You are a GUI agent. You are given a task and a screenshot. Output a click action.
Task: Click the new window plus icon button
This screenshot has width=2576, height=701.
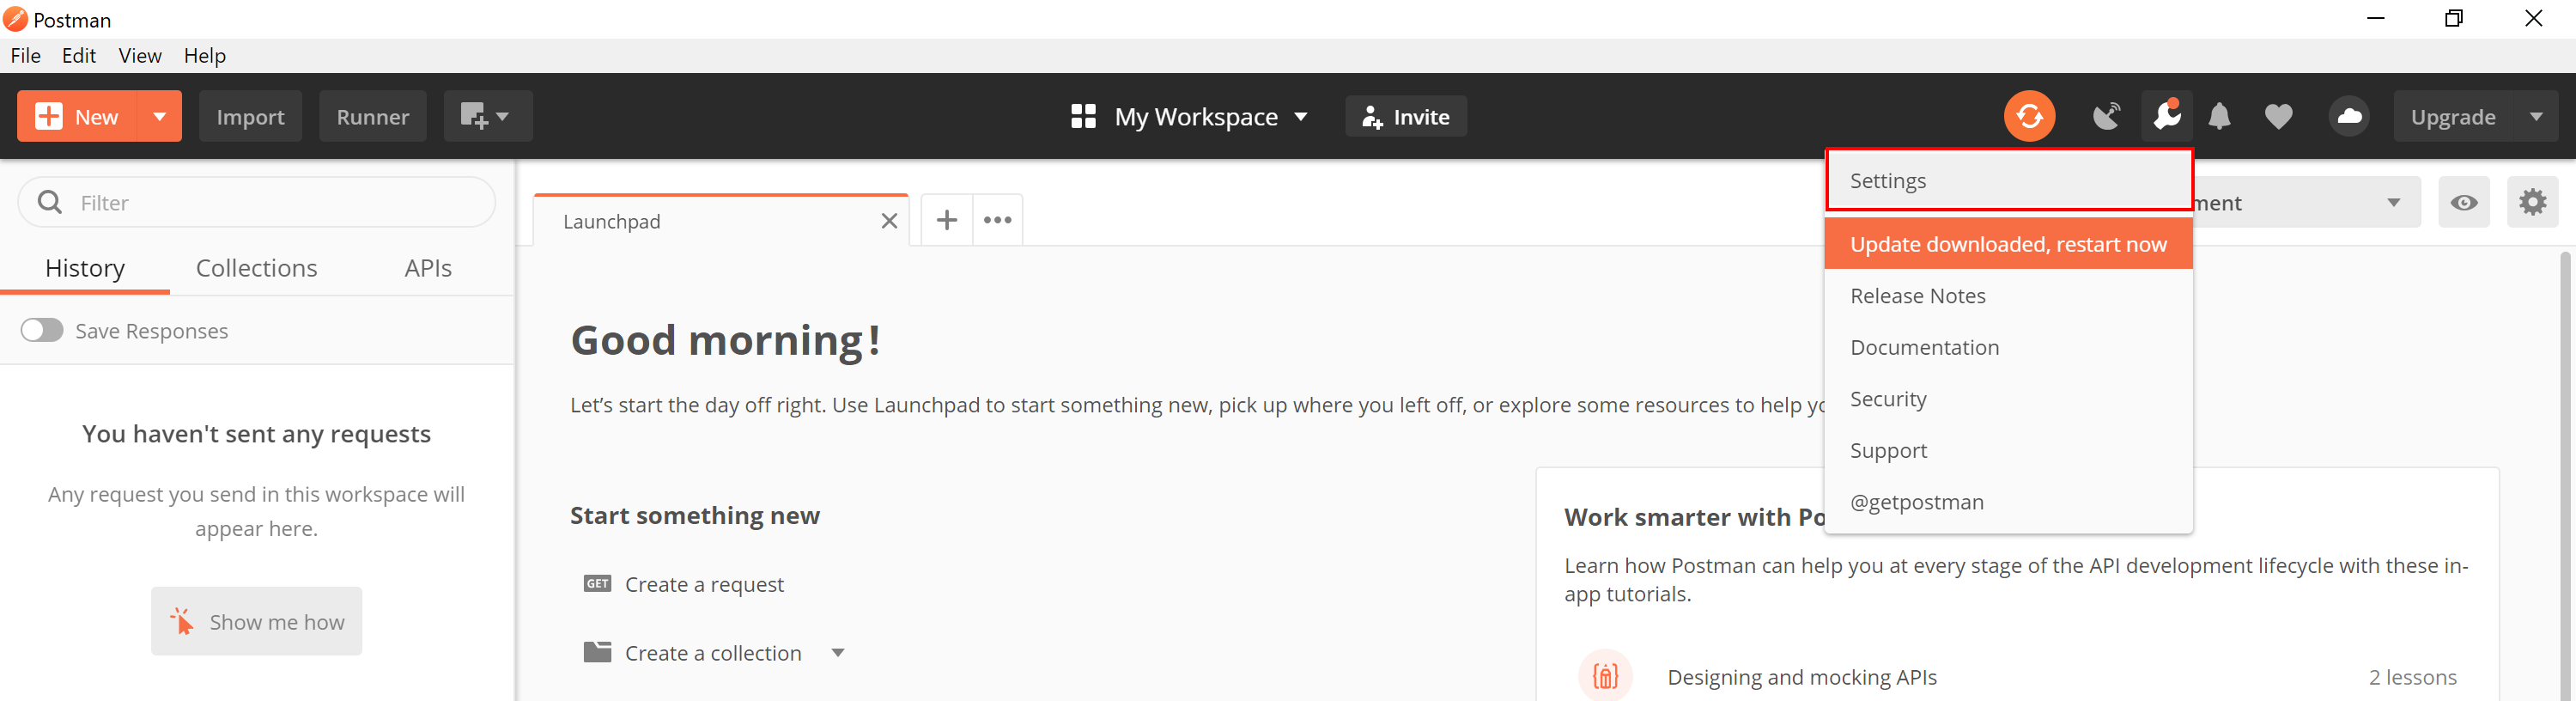[487, 117]
